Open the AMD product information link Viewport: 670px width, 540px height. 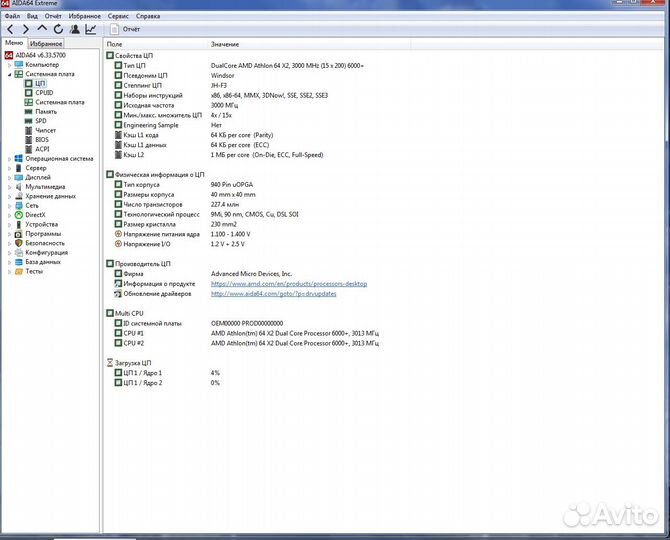coord(288,284)
